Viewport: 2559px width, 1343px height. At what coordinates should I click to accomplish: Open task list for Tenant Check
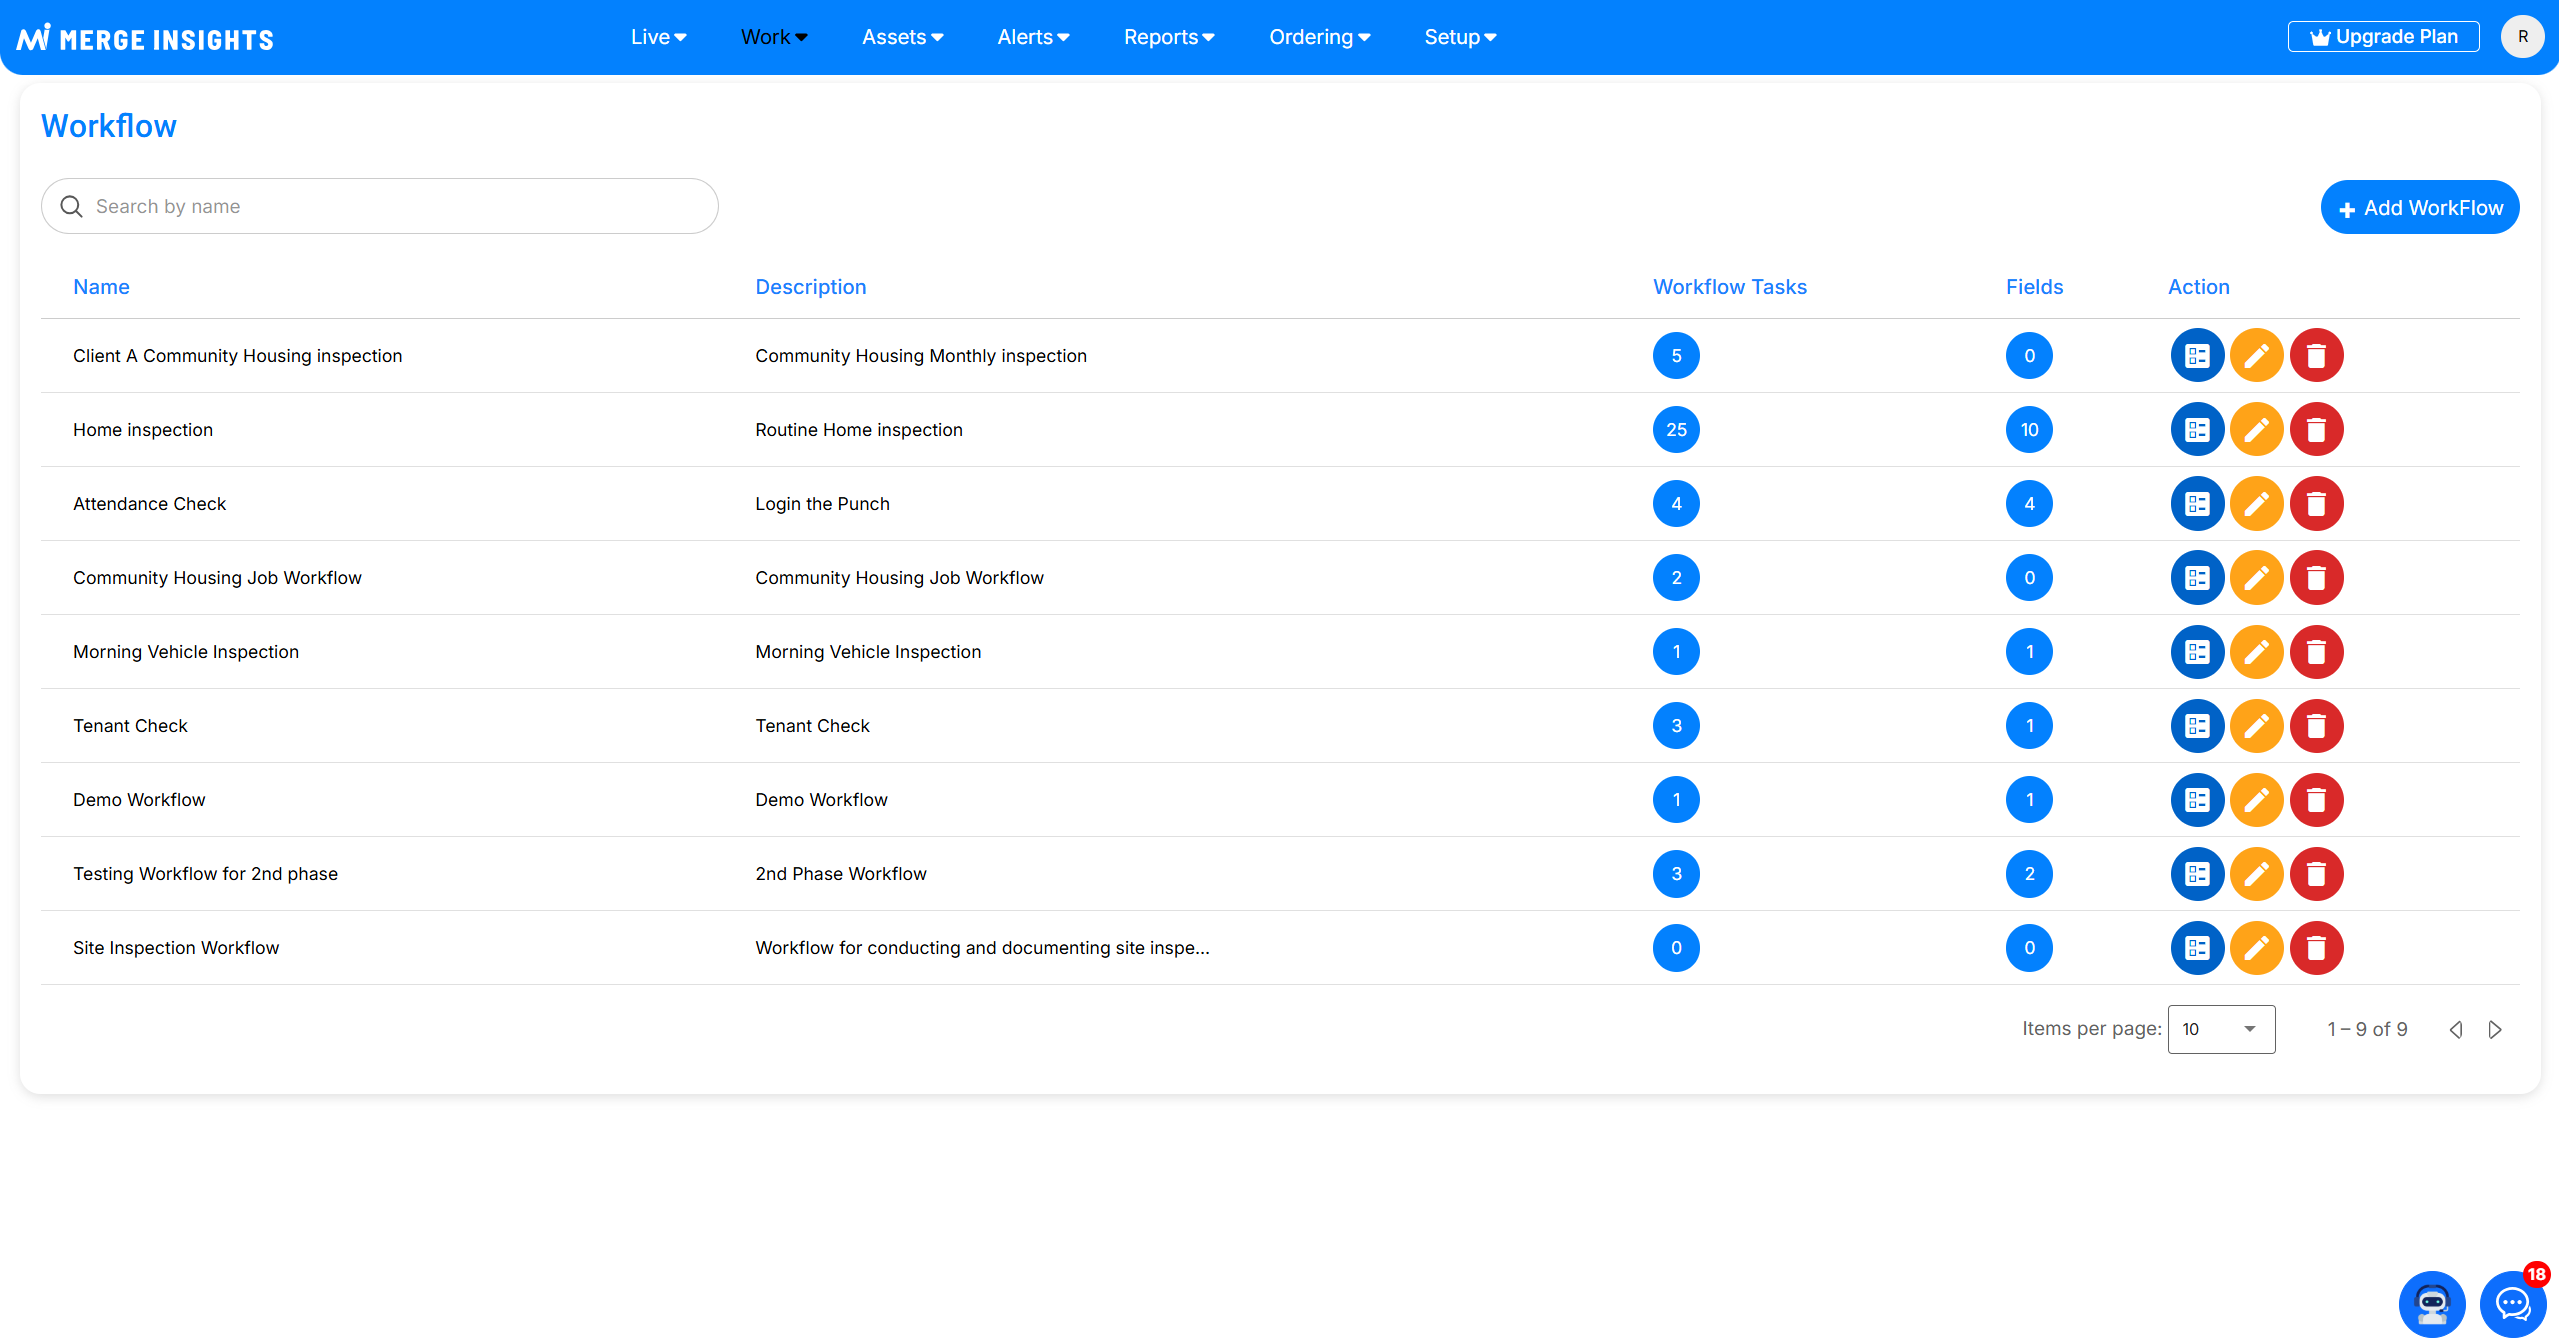2197,726
